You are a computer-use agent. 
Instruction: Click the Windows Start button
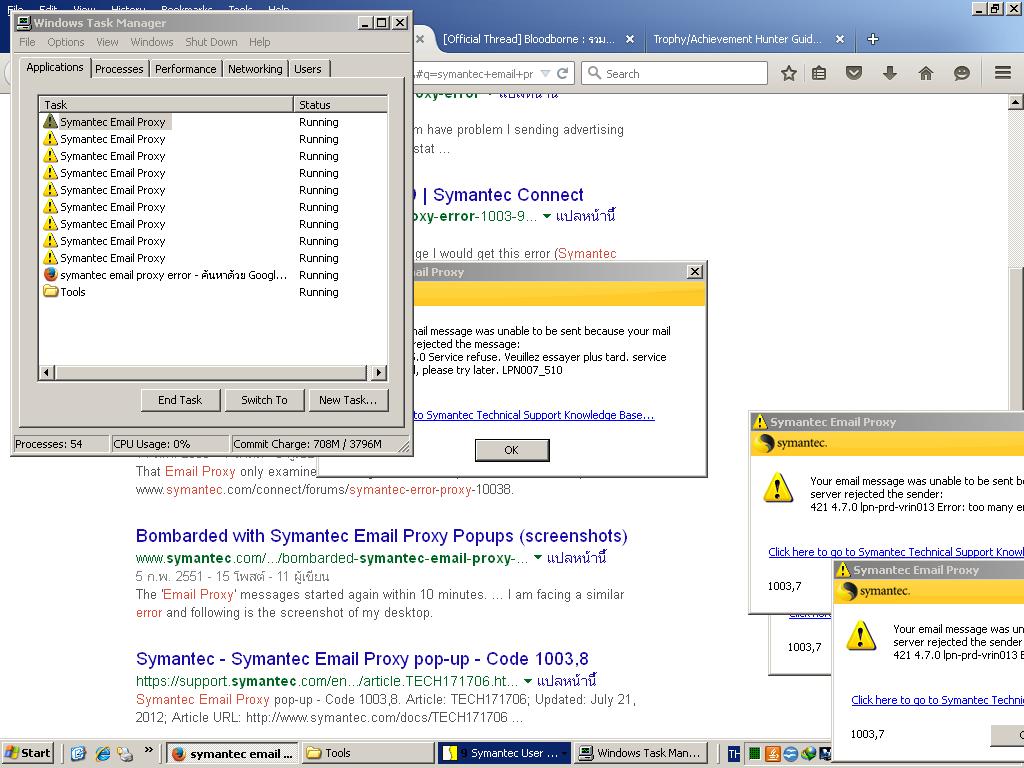(27, 753)
